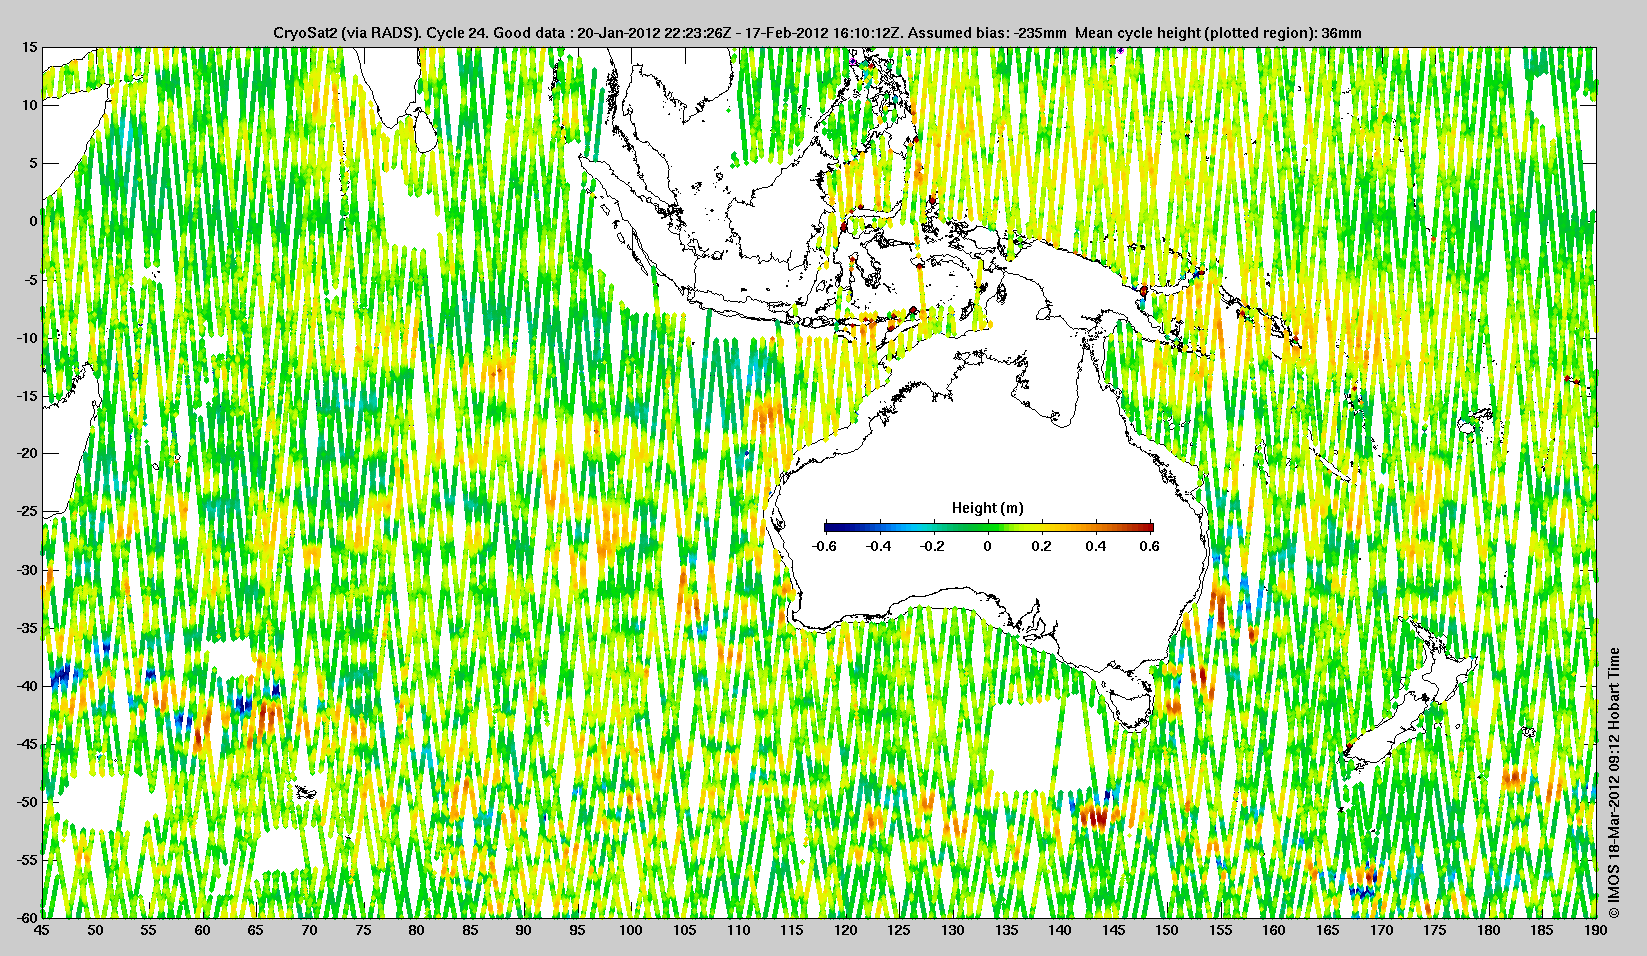
Task: Pick the "60" longitude tick label
Action: pos(202,930)
